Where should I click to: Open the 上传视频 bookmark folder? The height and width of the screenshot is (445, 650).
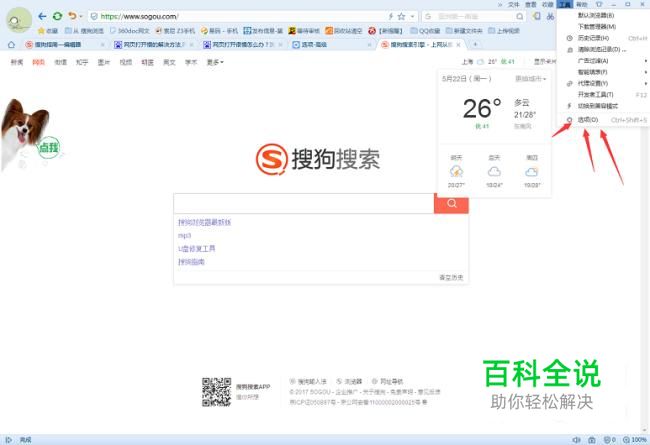click(x=503, y=31)
